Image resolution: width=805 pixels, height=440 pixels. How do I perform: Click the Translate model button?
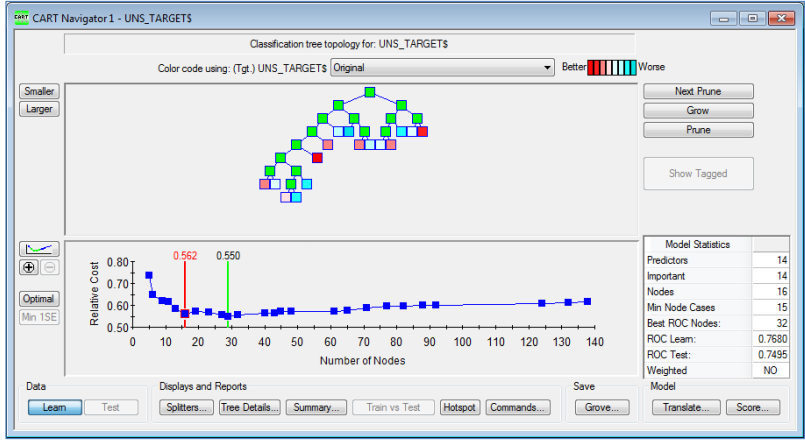[686, 407]
